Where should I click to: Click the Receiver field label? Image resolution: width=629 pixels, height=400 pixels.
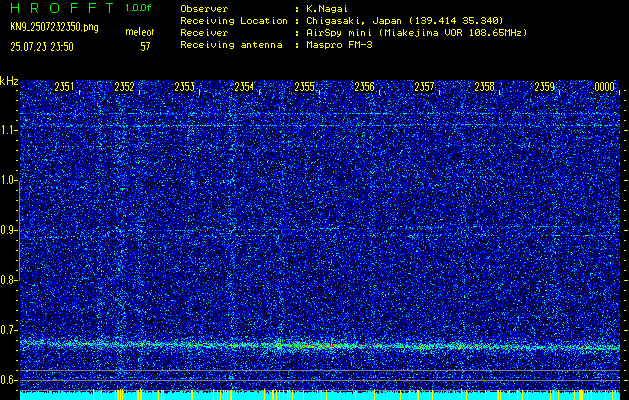[x=204, y=32]
